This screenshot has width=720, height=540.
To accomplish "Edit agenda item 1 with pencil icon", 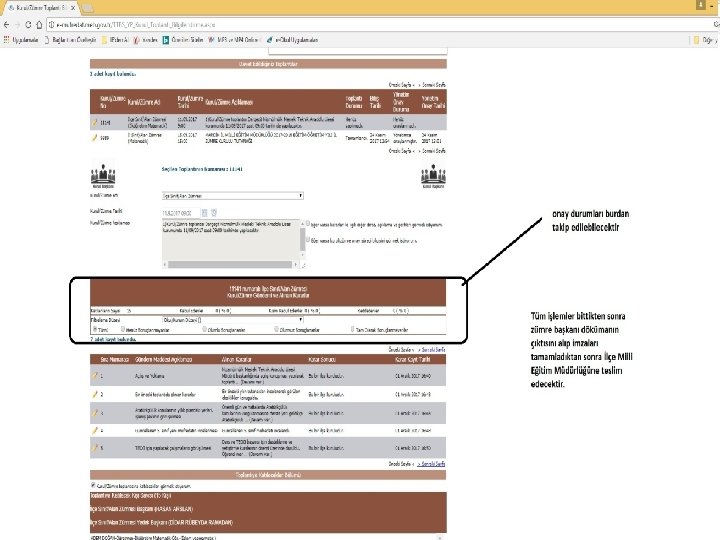I will [95, 376].
